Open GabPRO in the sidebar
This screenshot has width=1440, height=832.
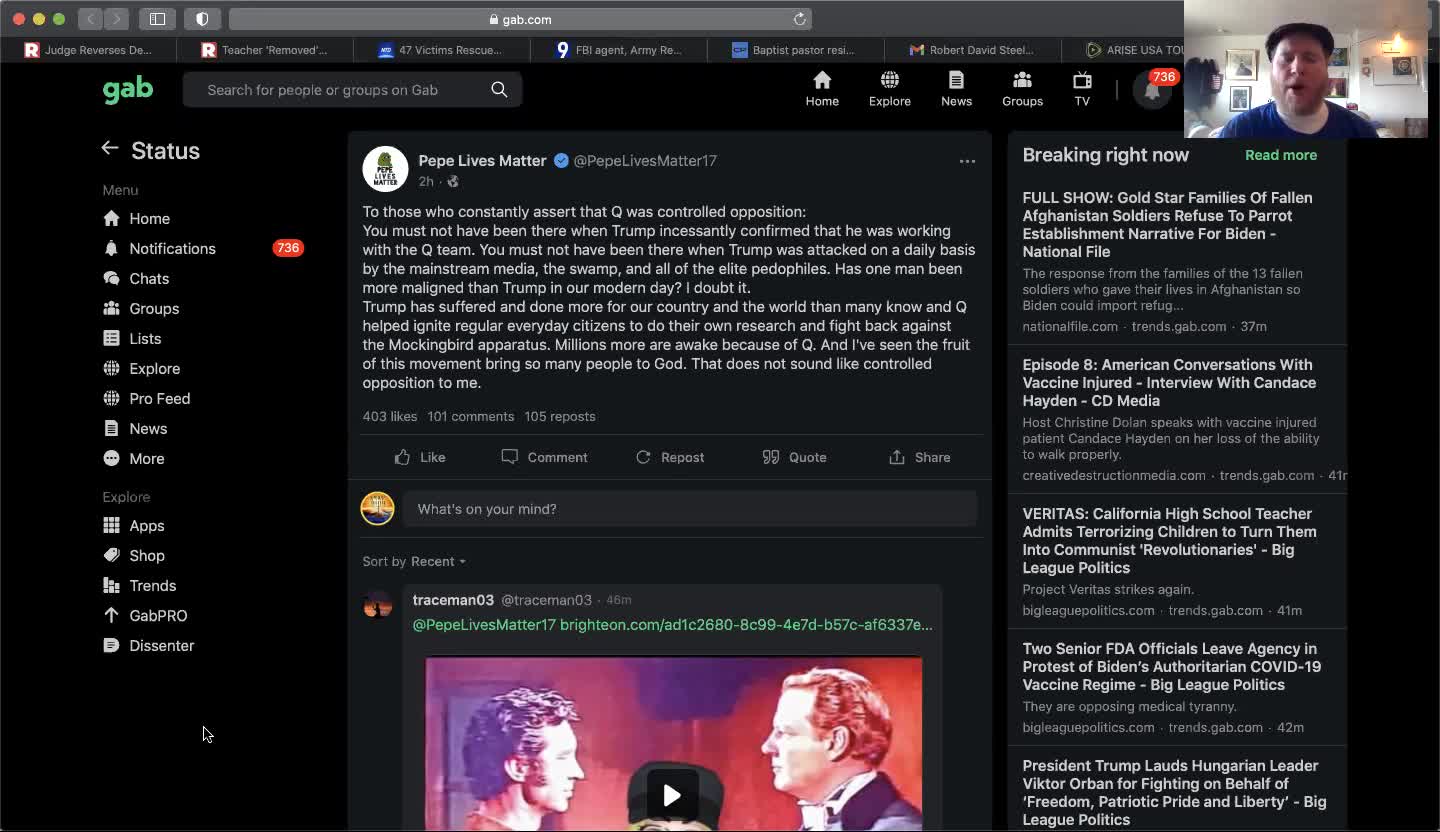(x=145, y=615)
